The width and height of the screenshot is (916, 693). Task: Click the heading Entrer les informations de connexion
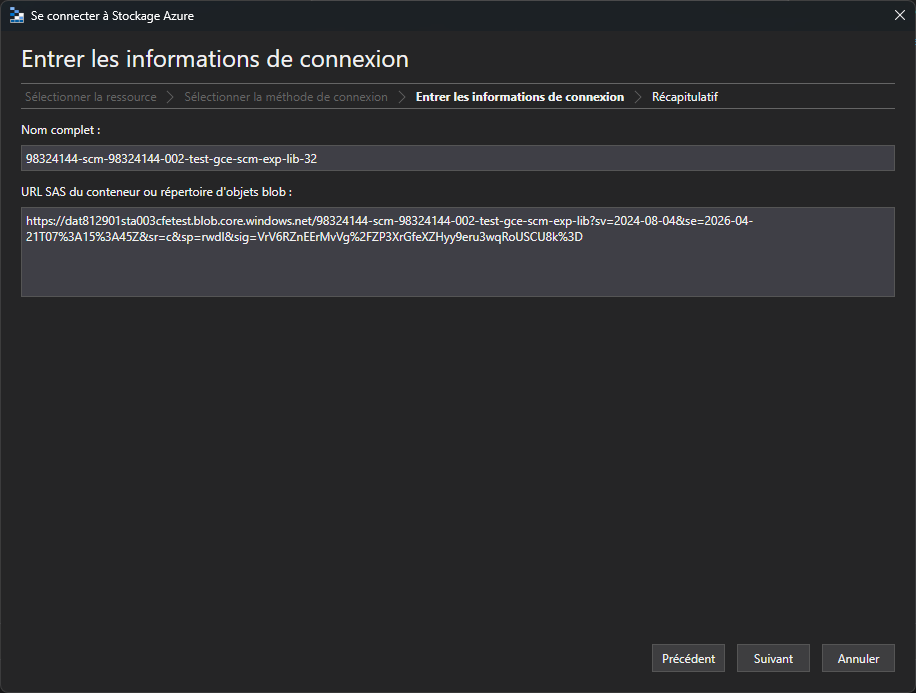215,59
